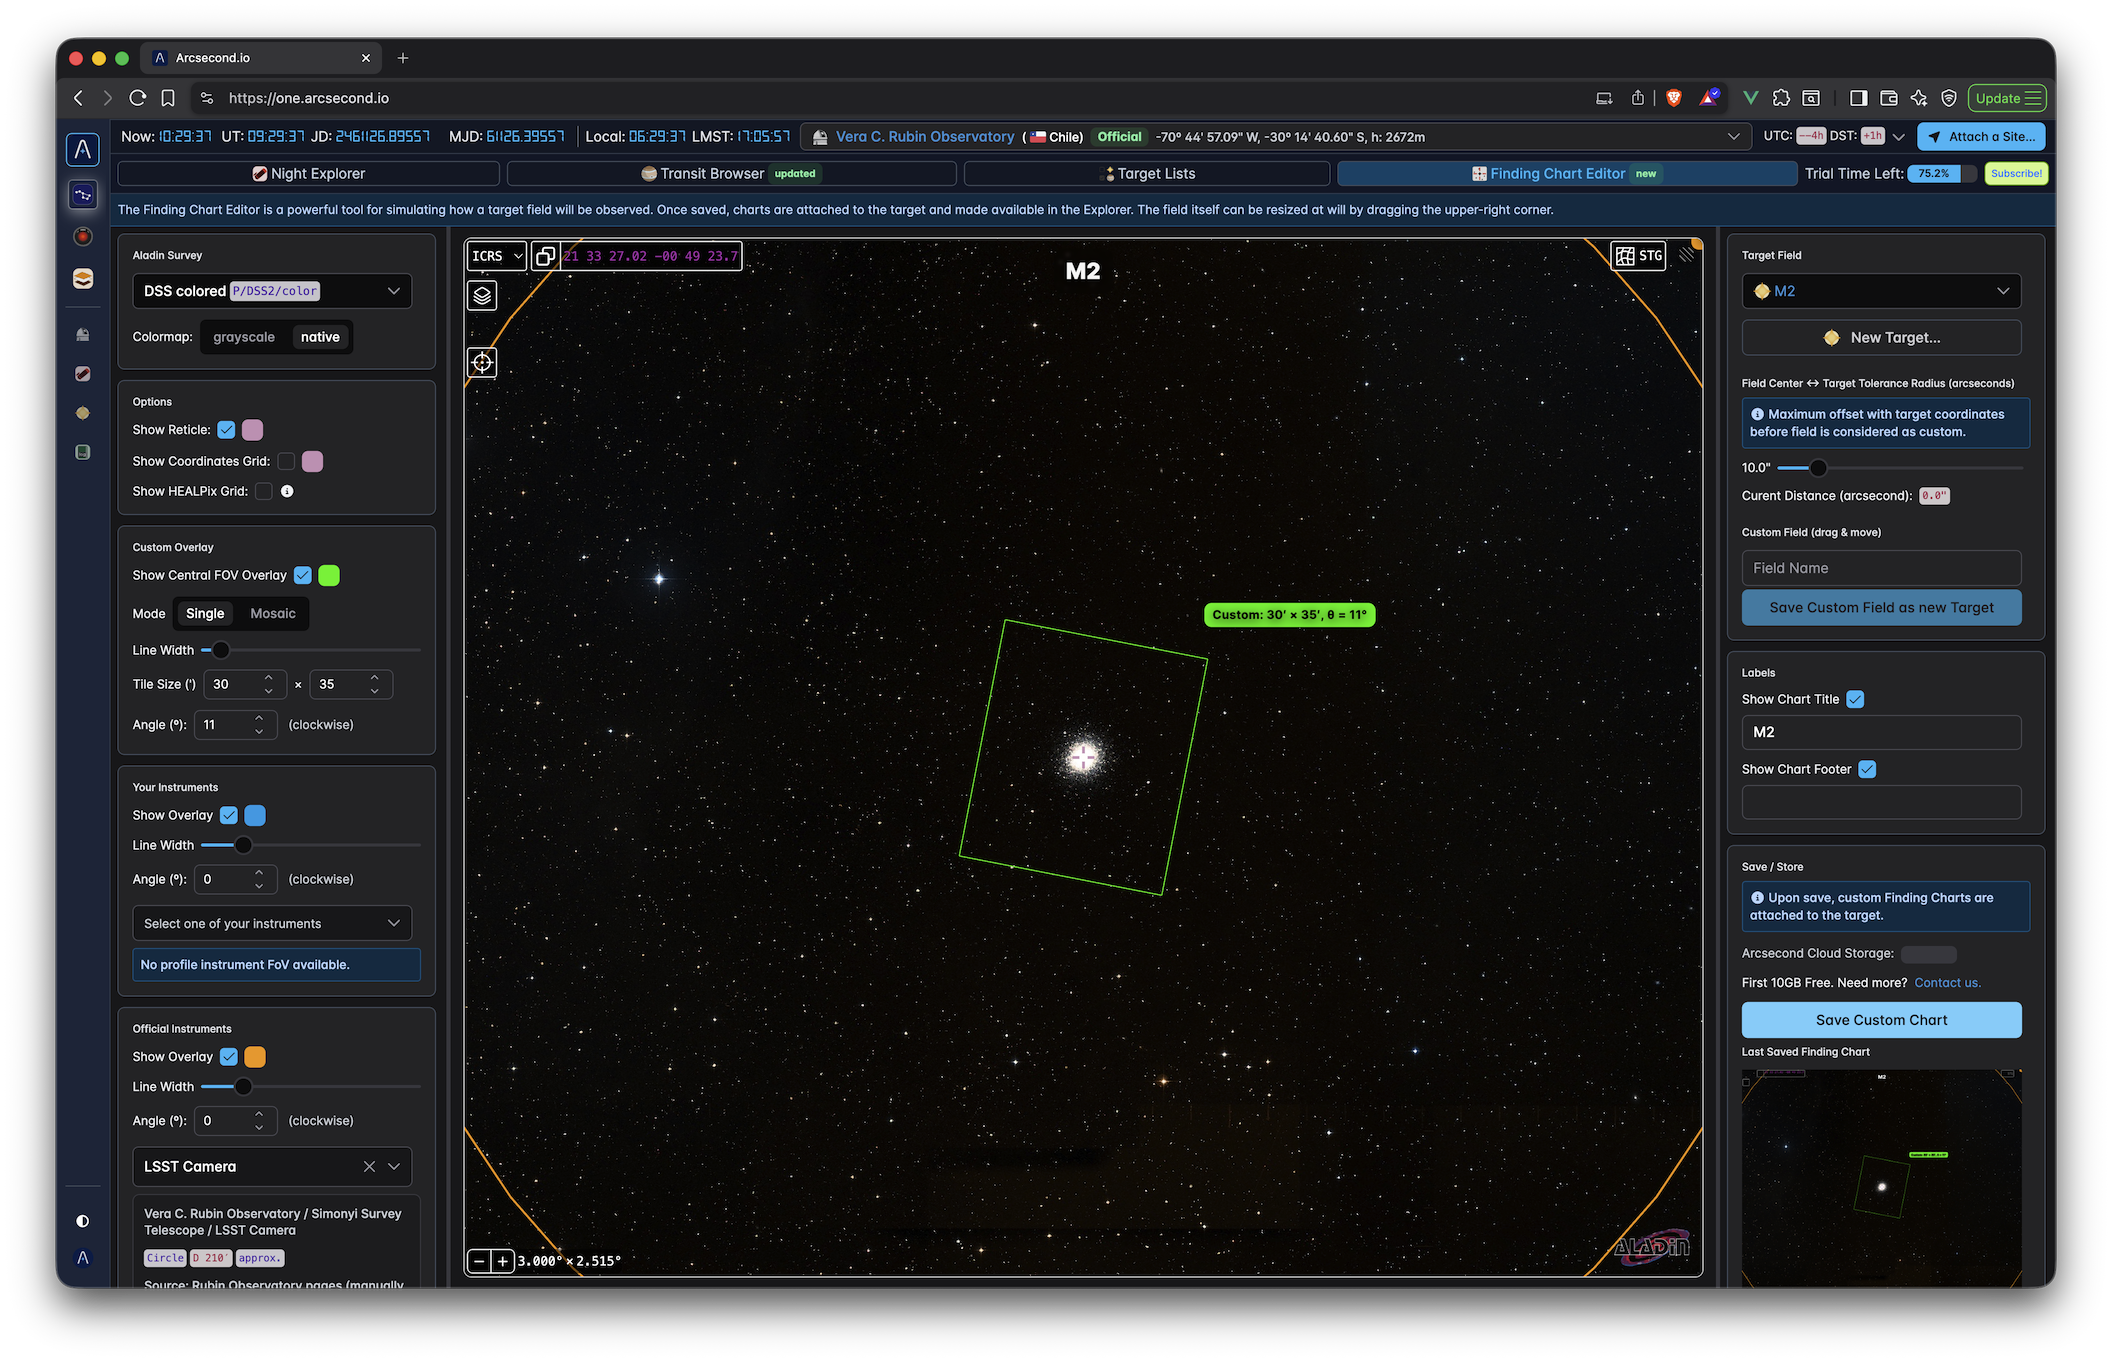2112x1362 pixels.
Task: Toggle the Show Central FOV Overlay checkbox
Action: point(303,575)
